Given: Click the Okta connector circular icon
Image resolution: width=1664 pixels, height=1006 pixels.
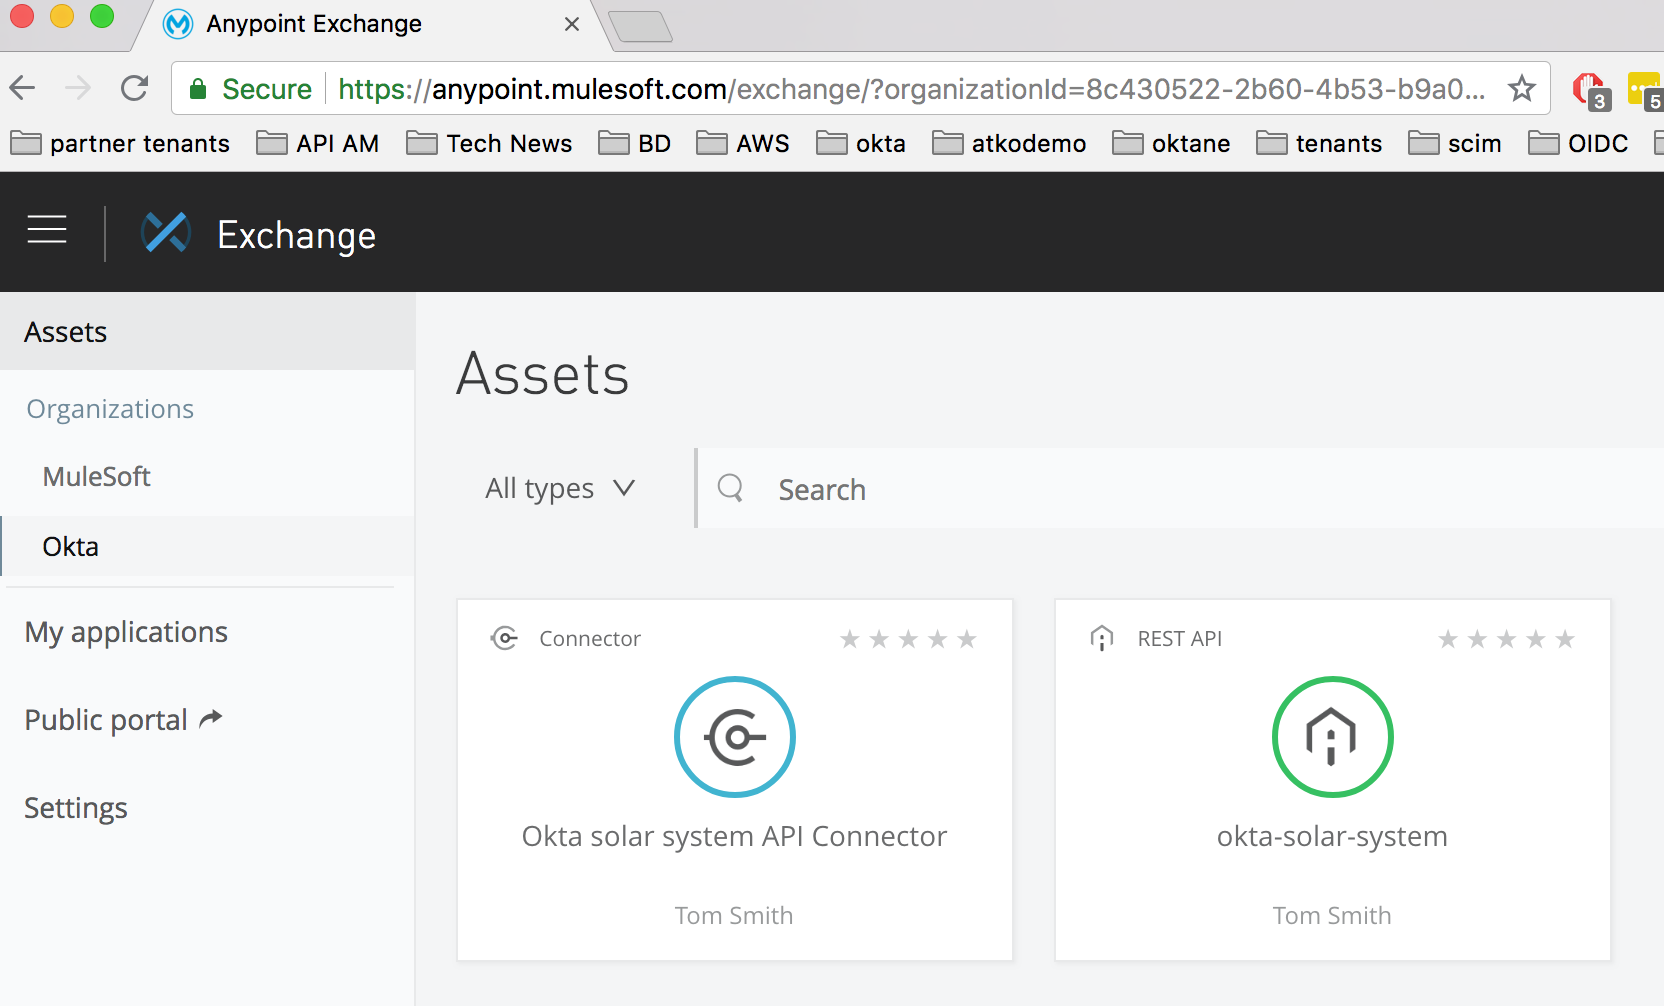Looking at the screenshot, I should [735, 737].
